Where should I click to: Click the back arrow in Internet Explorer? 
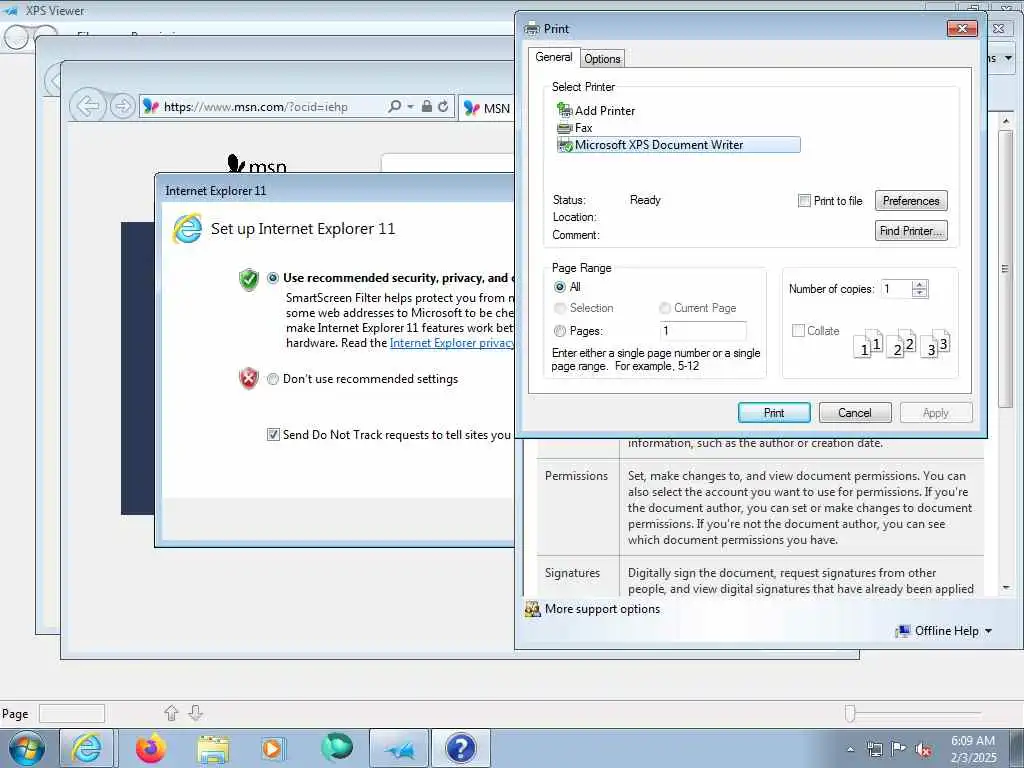tap(88, 106)
